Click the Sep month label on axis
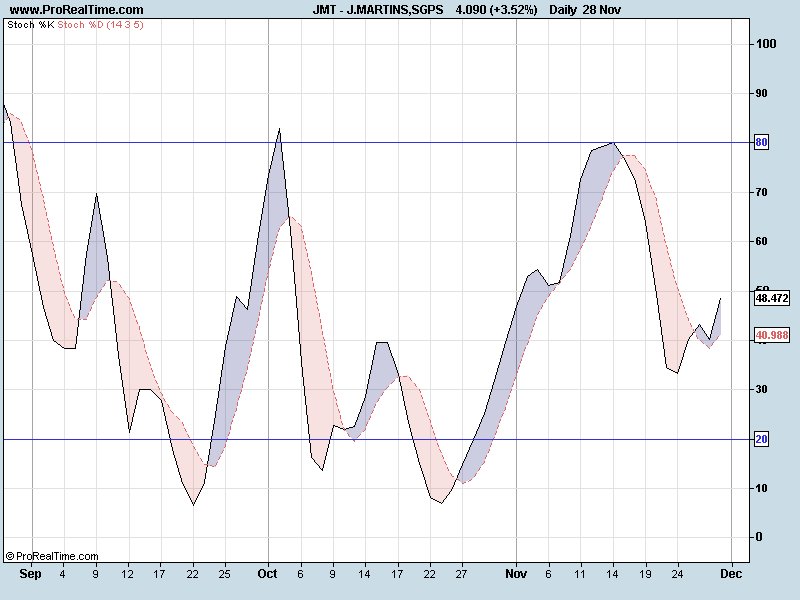This screenshot has width=800, height=600. click(x=30, y=574)
